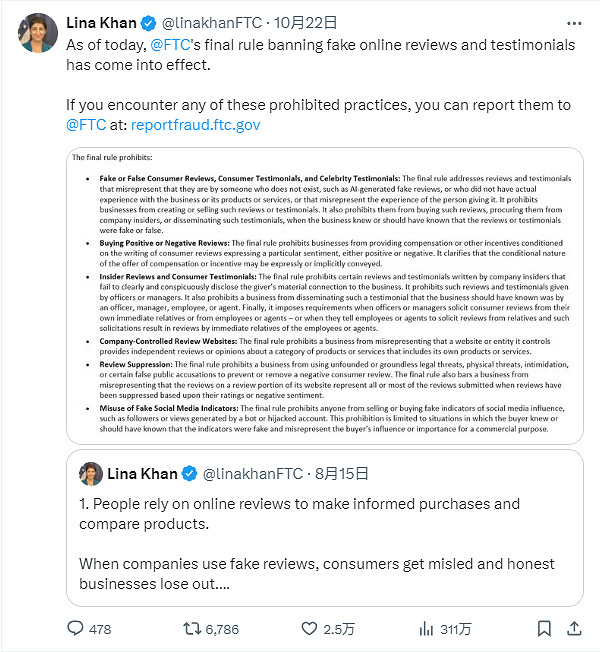Screen dimensions: 600x652
Task: Click the 8月15日 date on the quoted tweet
Action: (x=341, y=473)
